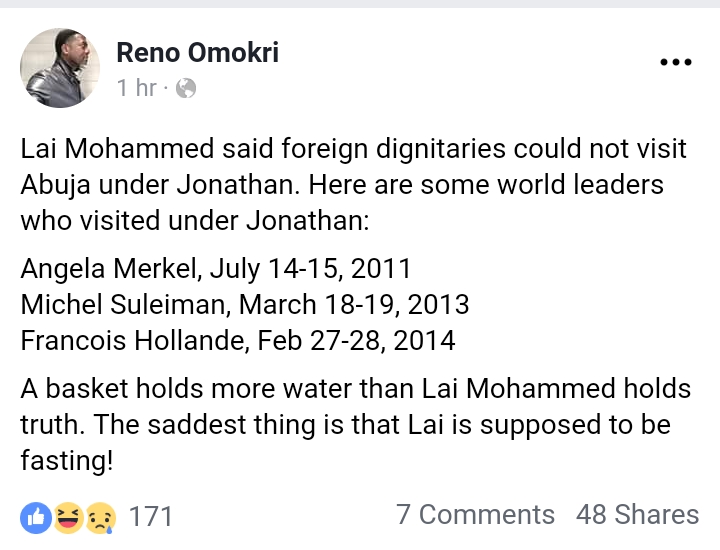This screenshot has width=720, height=550.
Task: Click the Francois Hollande, Feb 27-28 line
Action: tap(238, 340)
